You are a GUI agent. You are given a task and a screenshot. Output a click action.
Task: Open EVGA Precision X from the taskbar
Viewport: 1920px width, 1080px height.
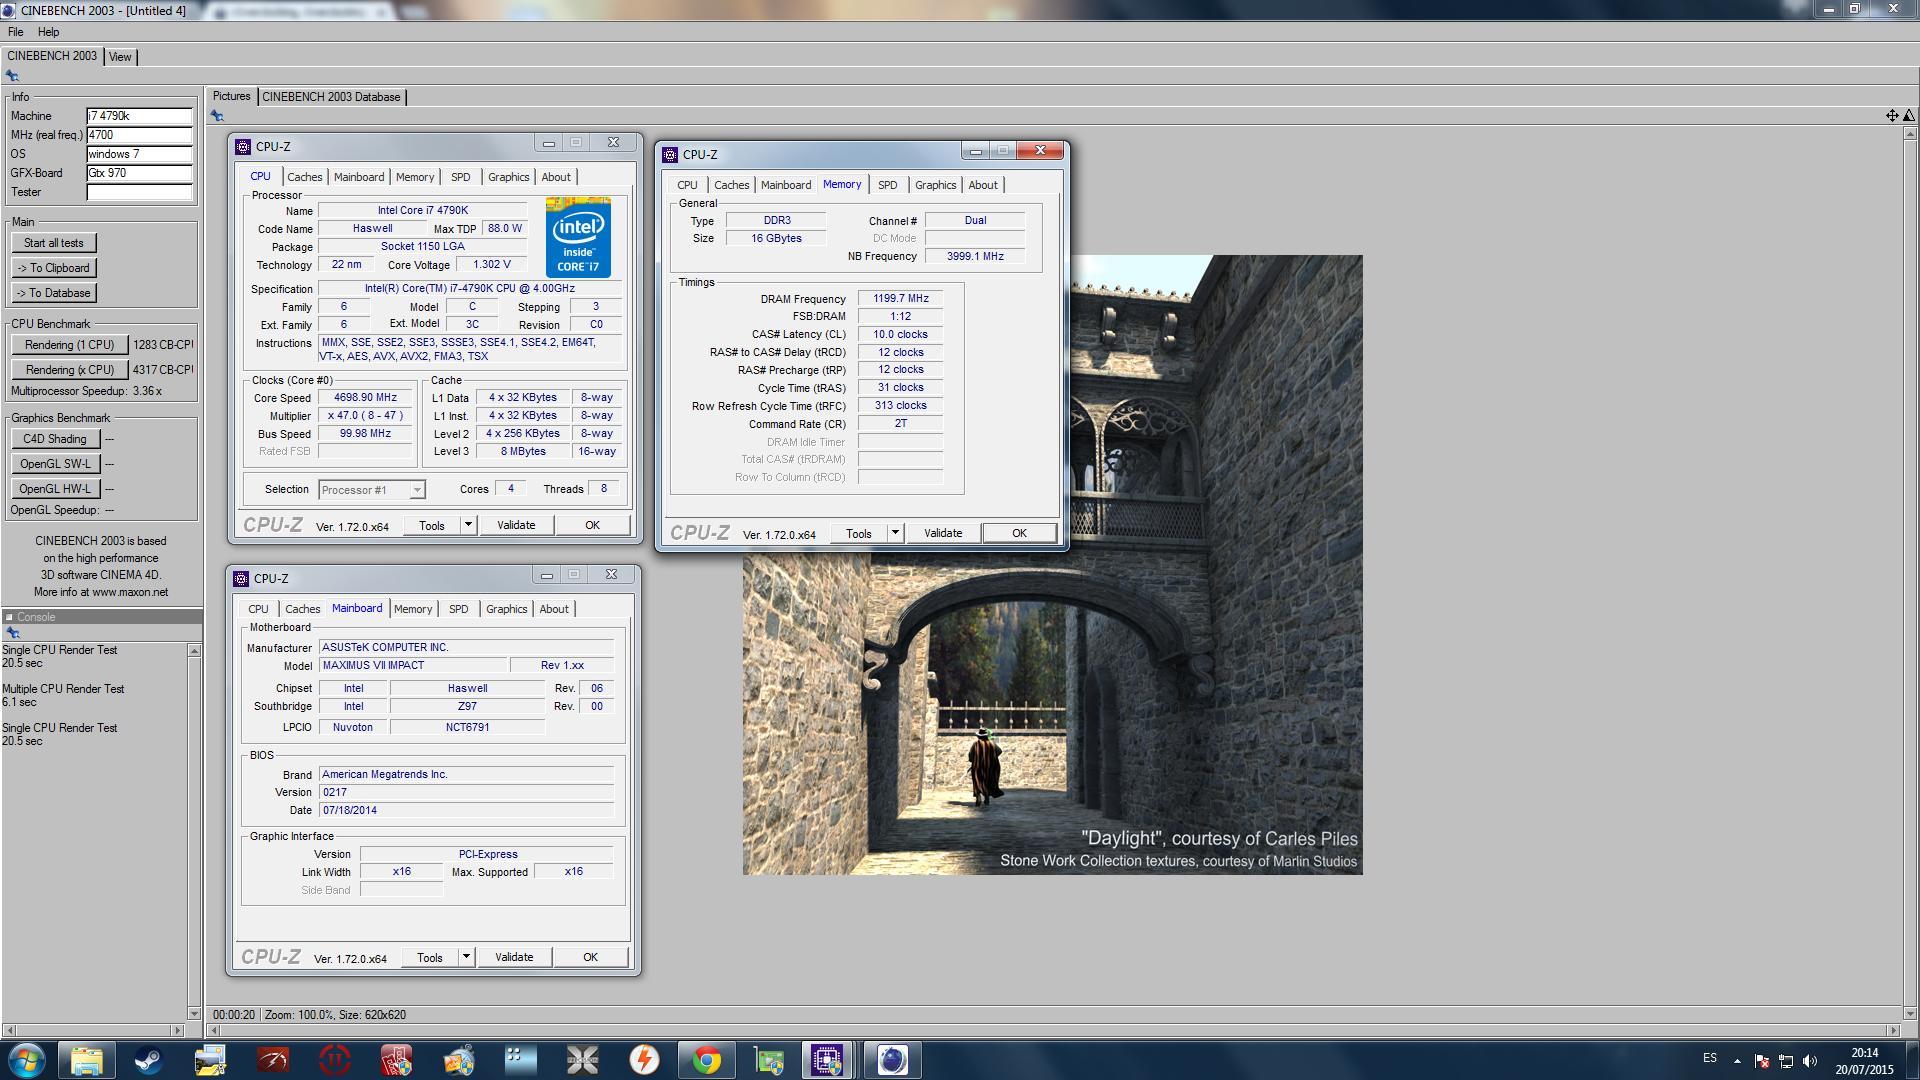(x=582, y=1060)
